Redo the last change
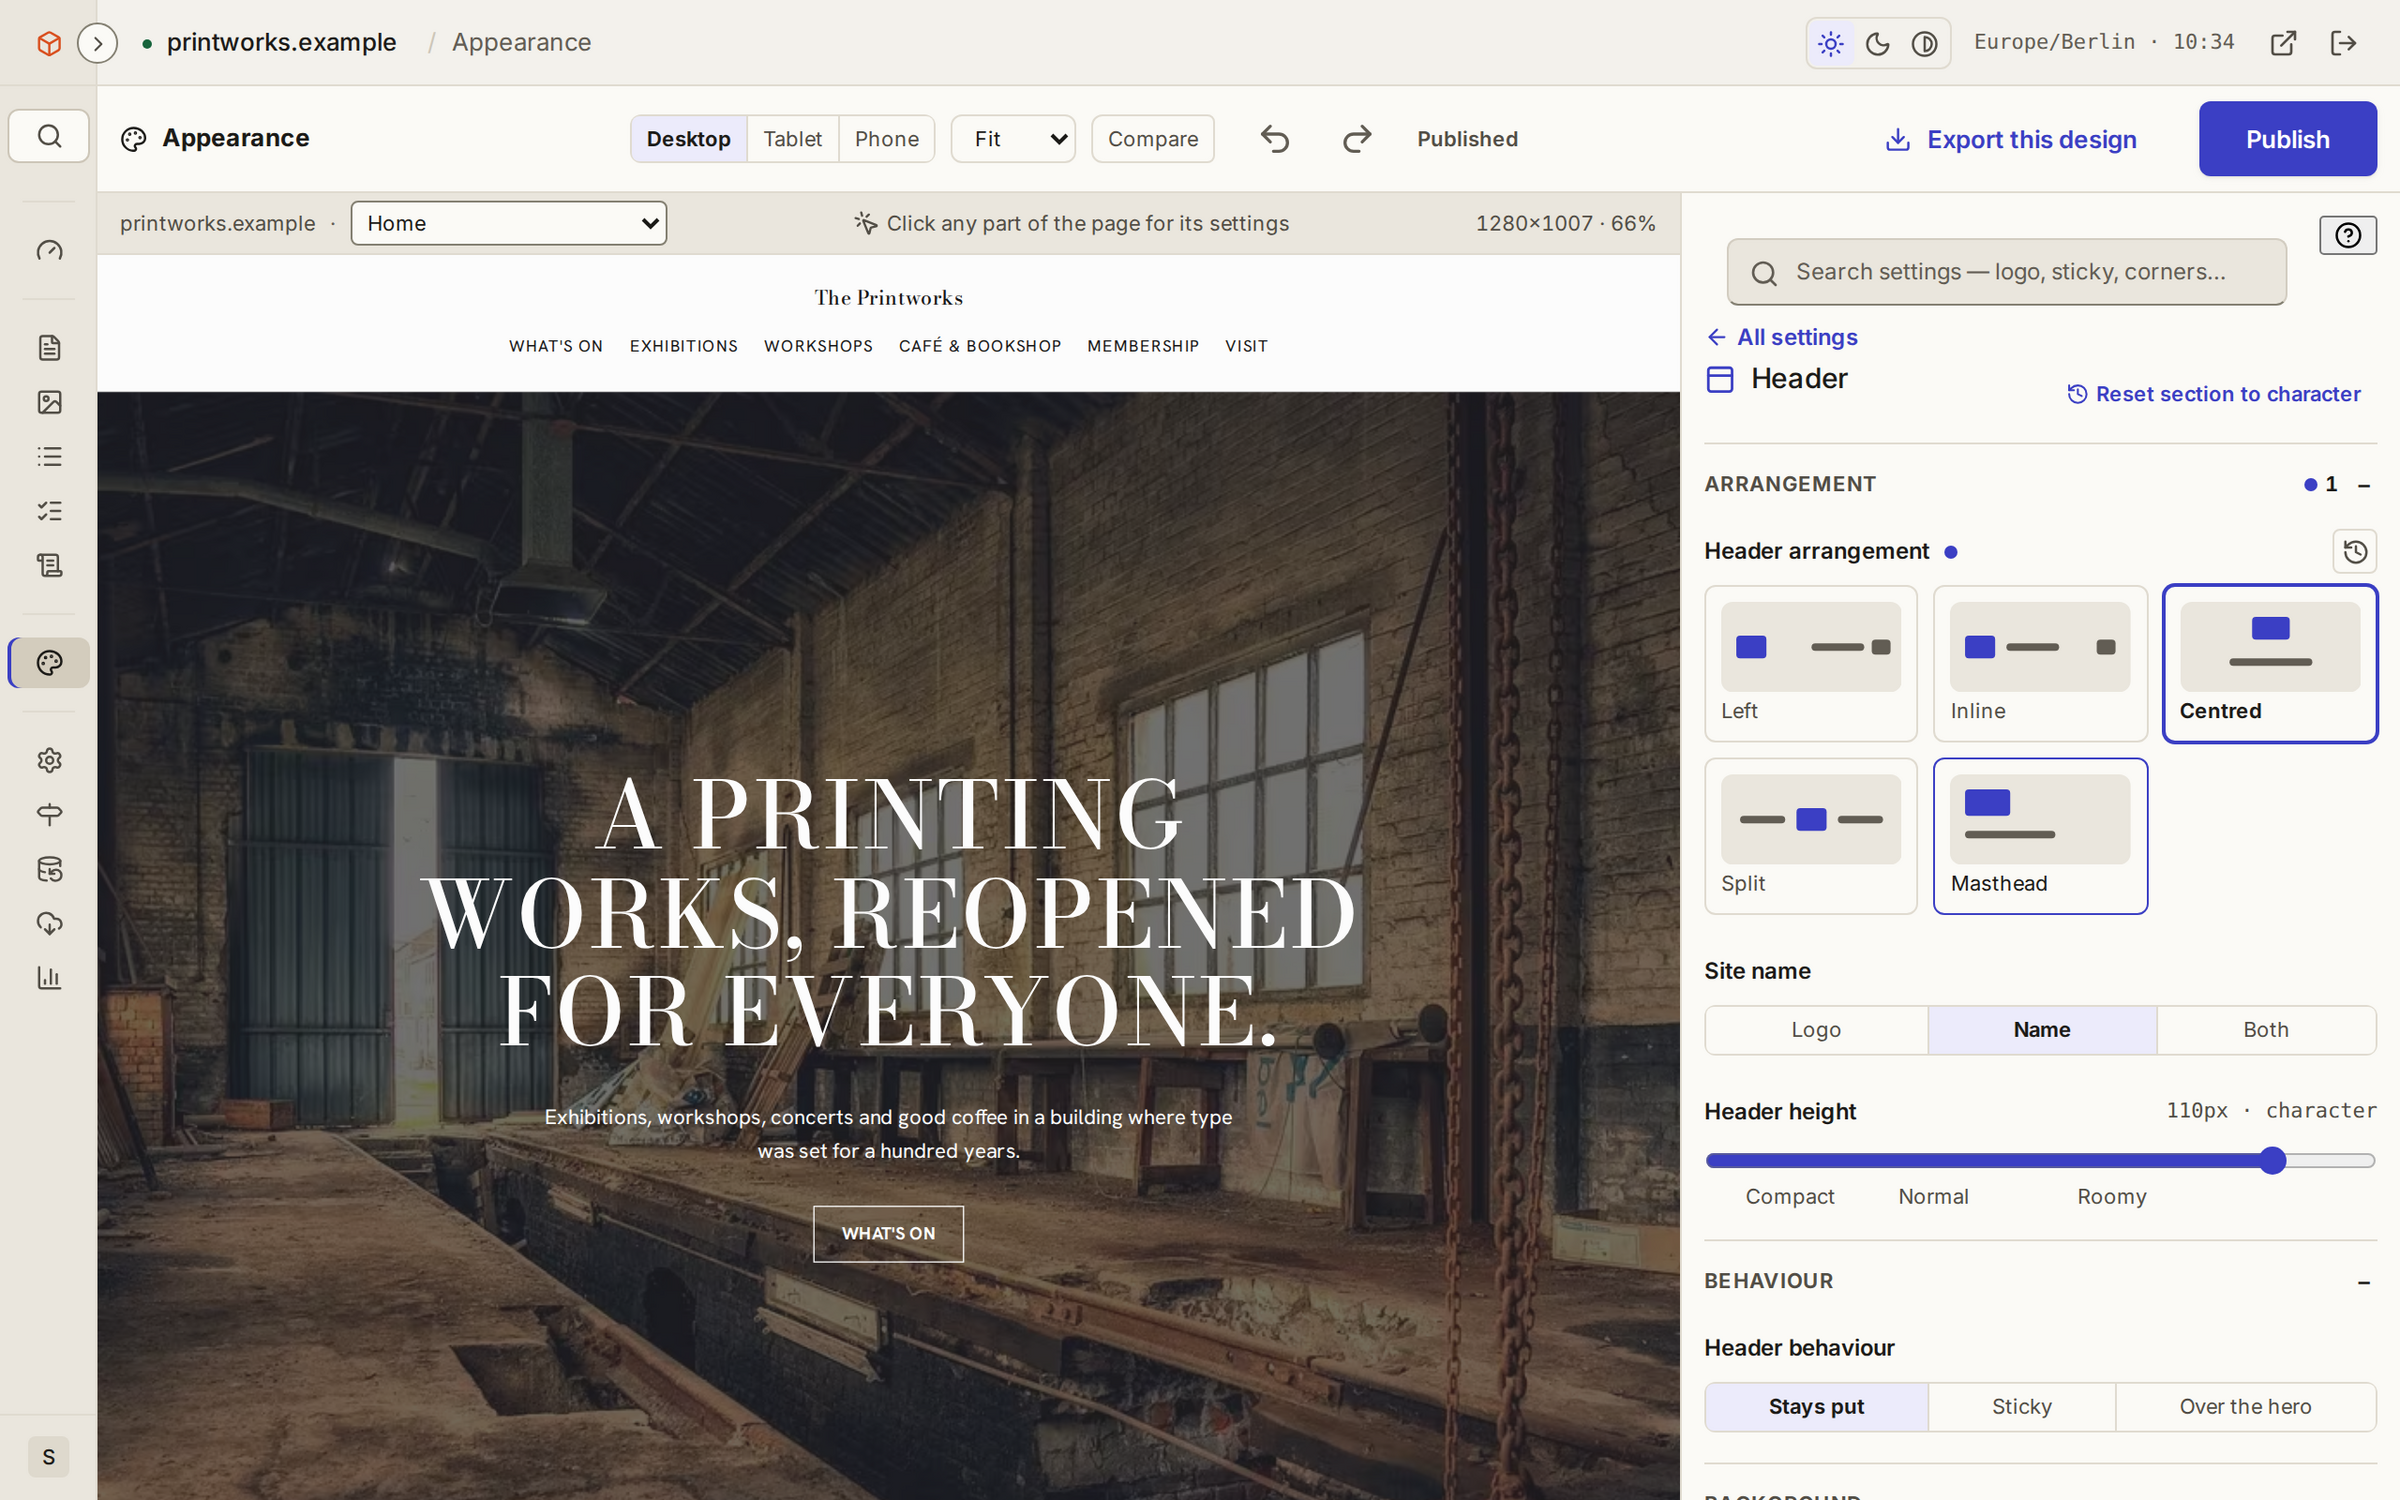This screenshot has height=1500, width=2400. [x=1357, y=139]
